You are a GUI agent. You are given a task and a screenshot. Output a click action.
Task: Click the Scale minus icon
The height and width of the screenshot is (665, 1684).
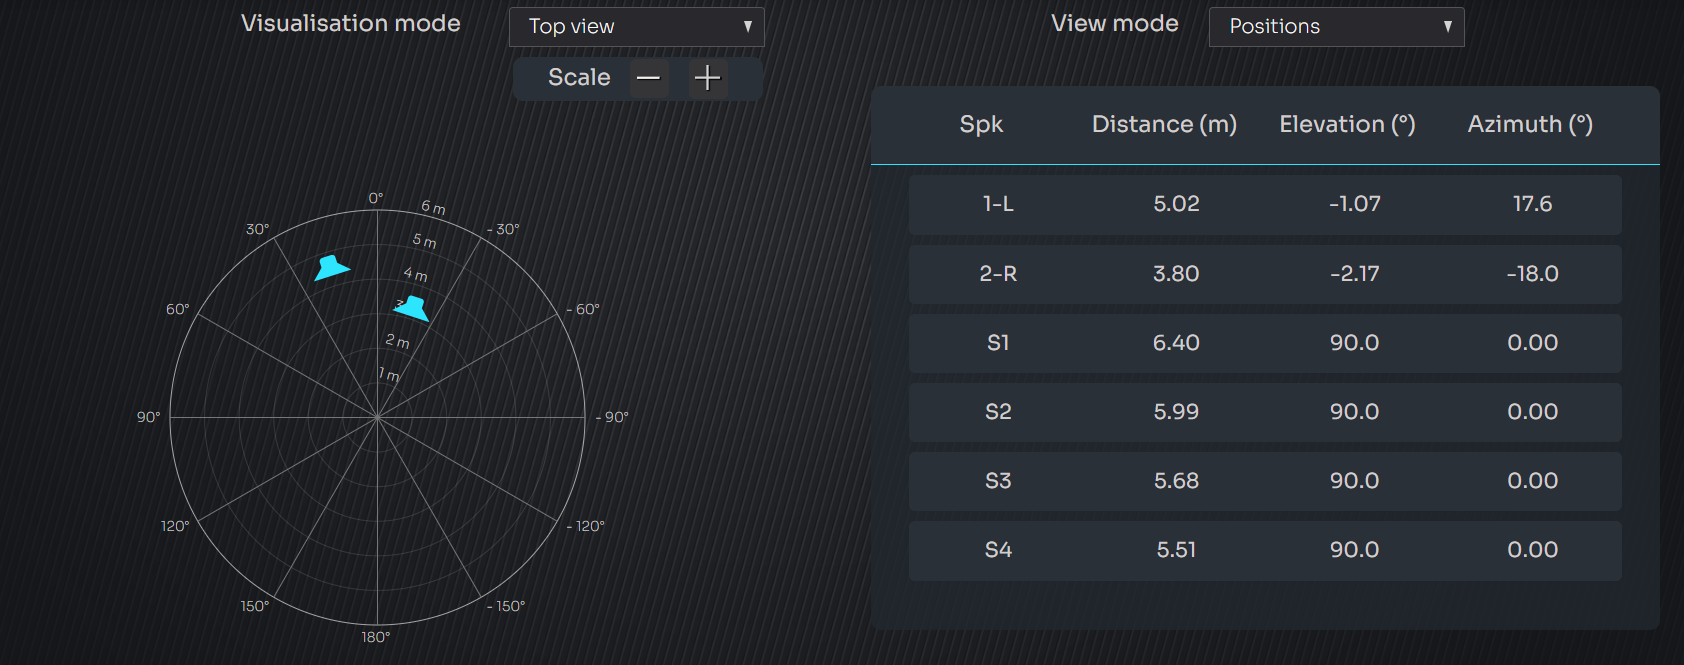(x=649, y=78)
